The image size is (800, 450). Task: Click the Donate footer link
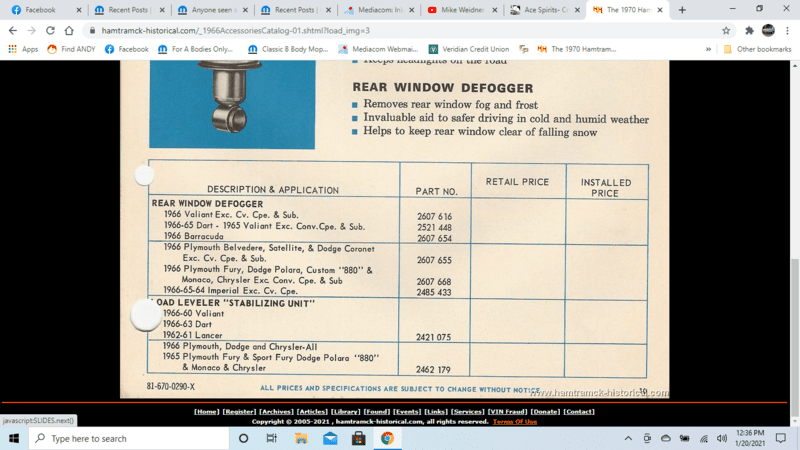[545, 412]
